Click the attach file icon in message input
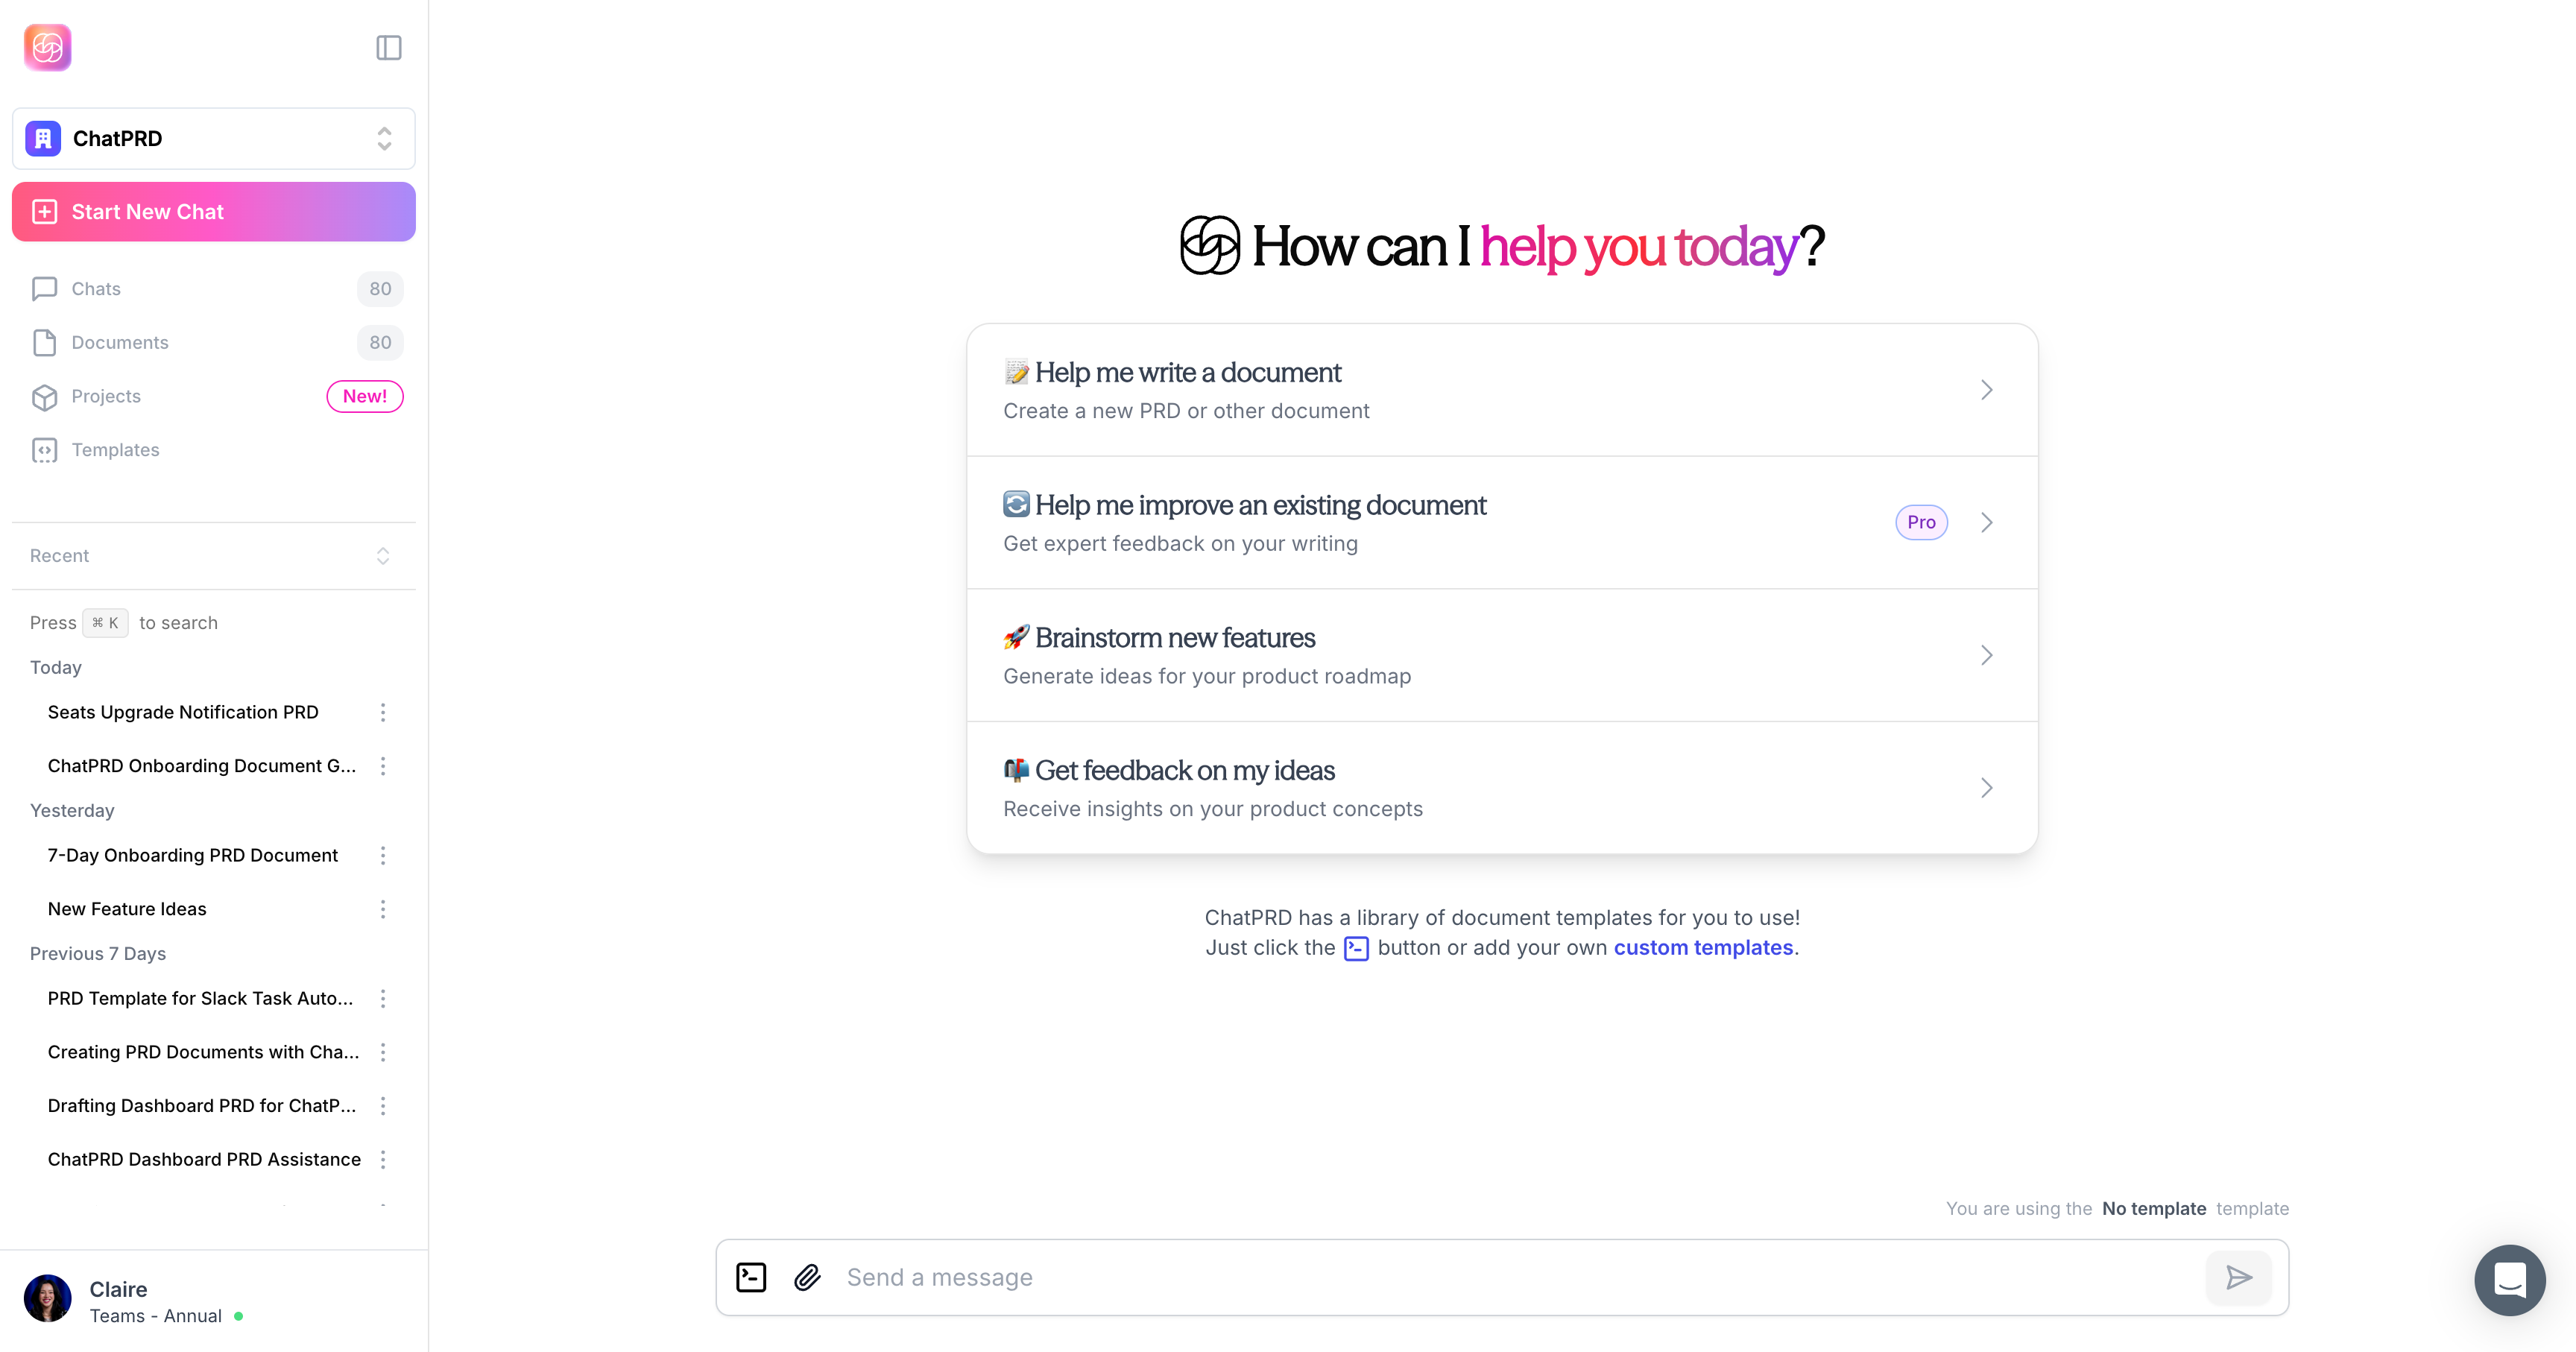The height and width of the screenshot is (1352, 2576). tap(807, 1277)
